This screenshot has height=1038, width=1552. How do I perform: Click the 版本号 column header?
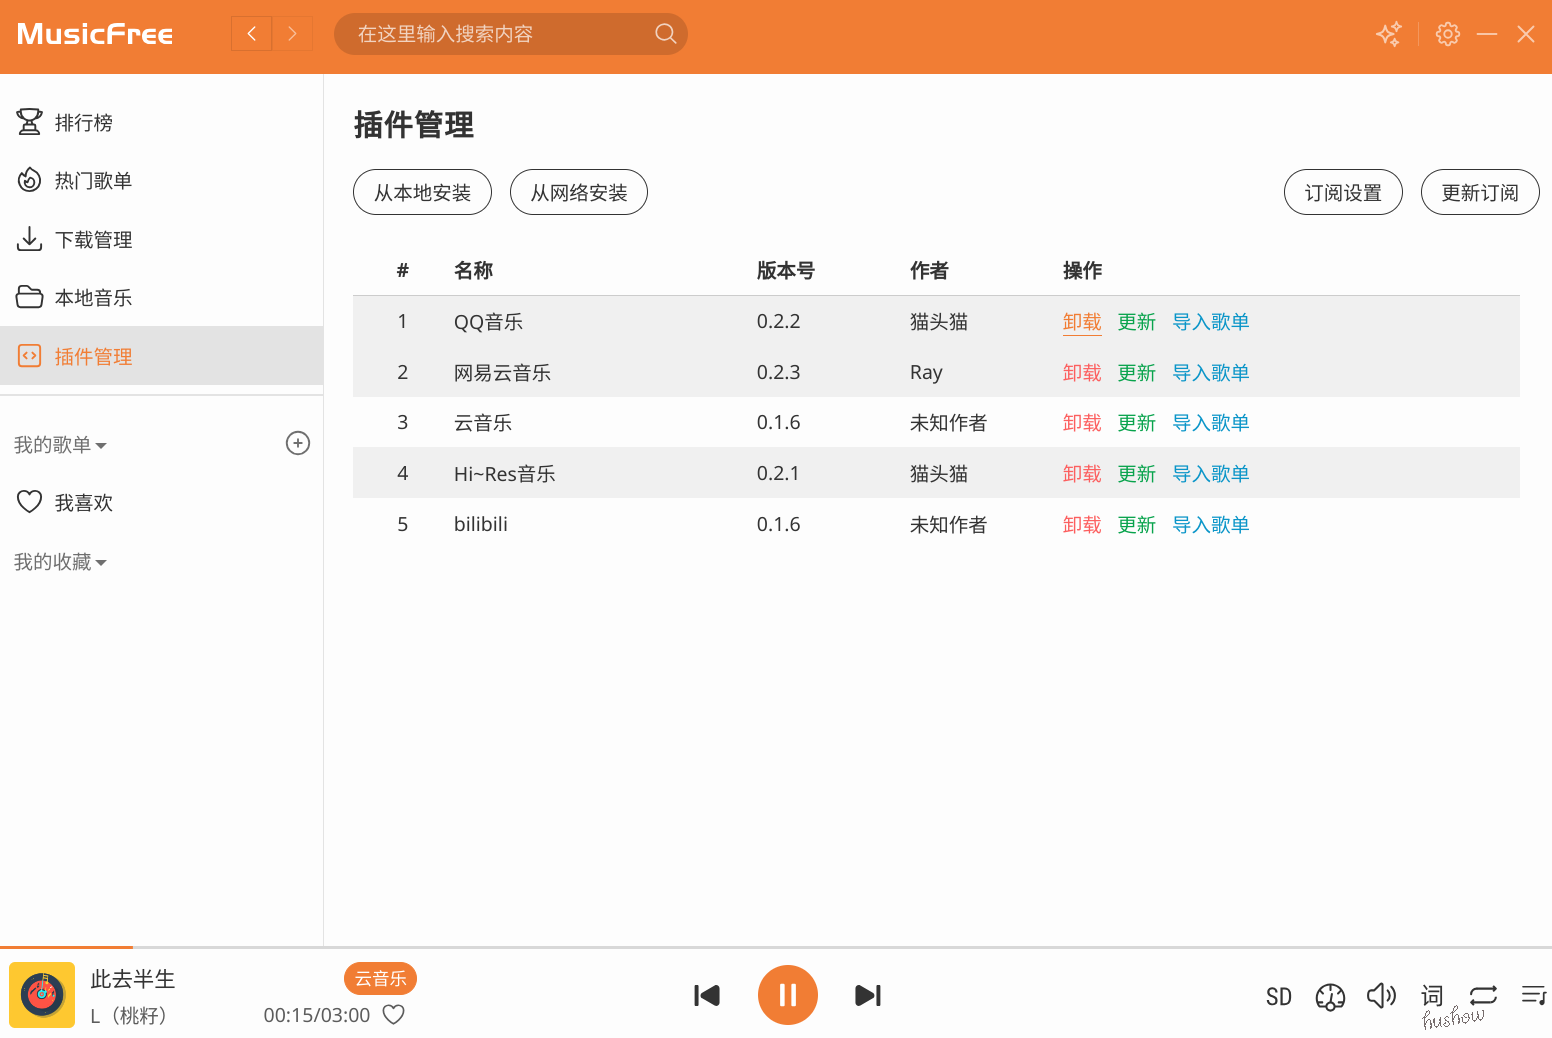coord(786,270)
